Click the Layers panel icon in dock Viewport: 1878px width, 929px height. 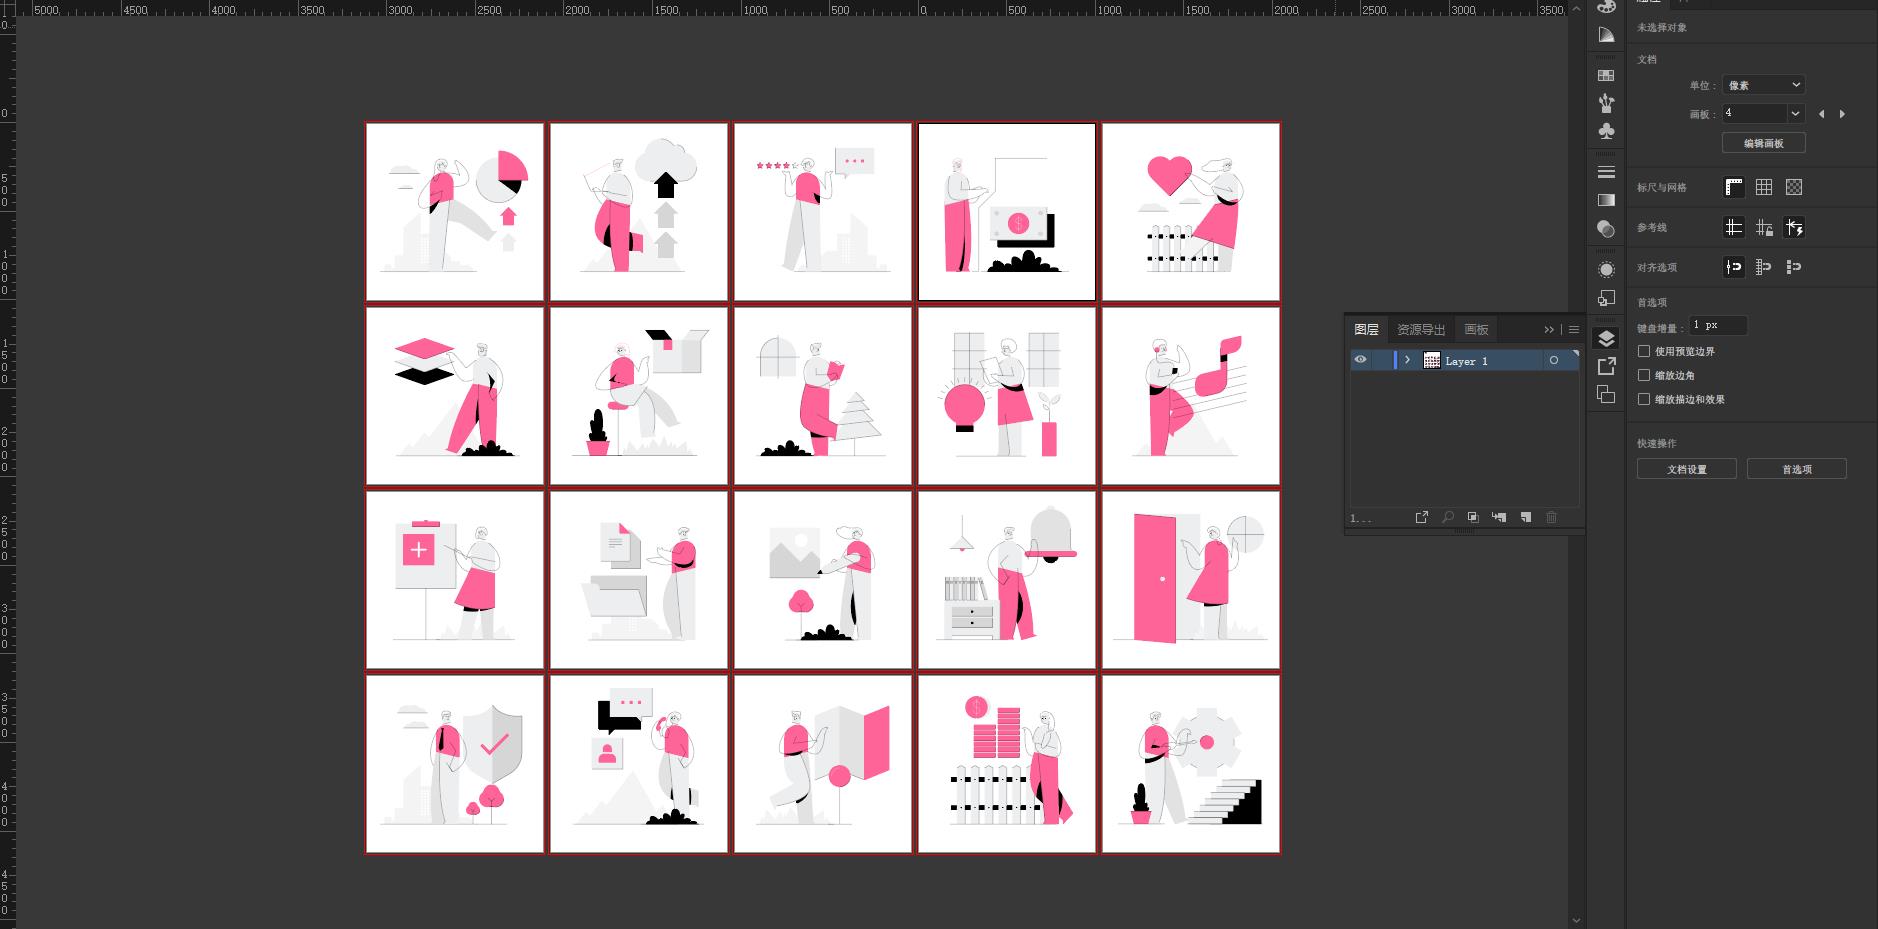[1606, 338]
